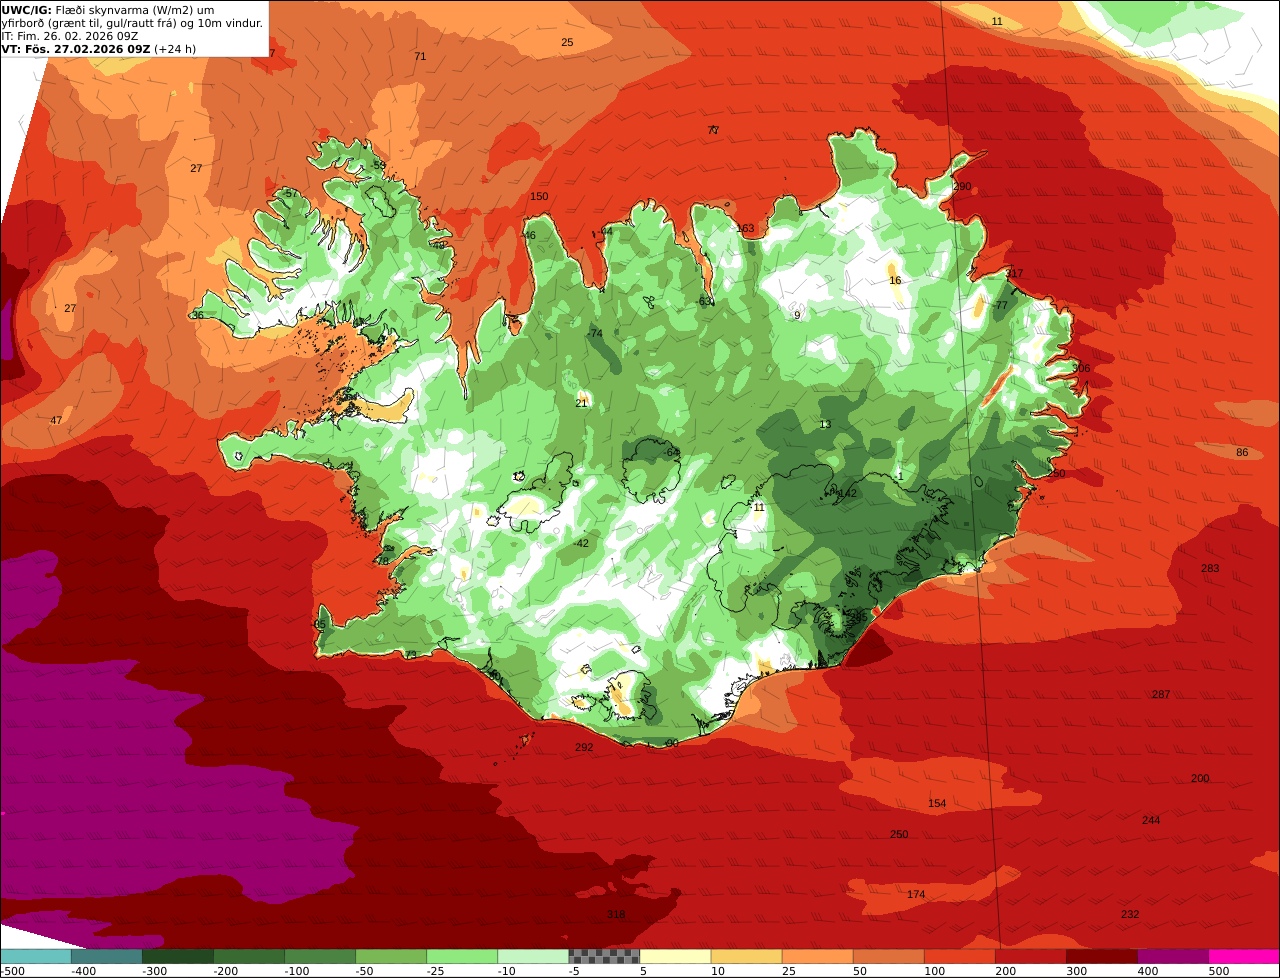1280x978 pixels.
Task: Click the map value 154 southeast of Iceland
Action: click(937, 804)
